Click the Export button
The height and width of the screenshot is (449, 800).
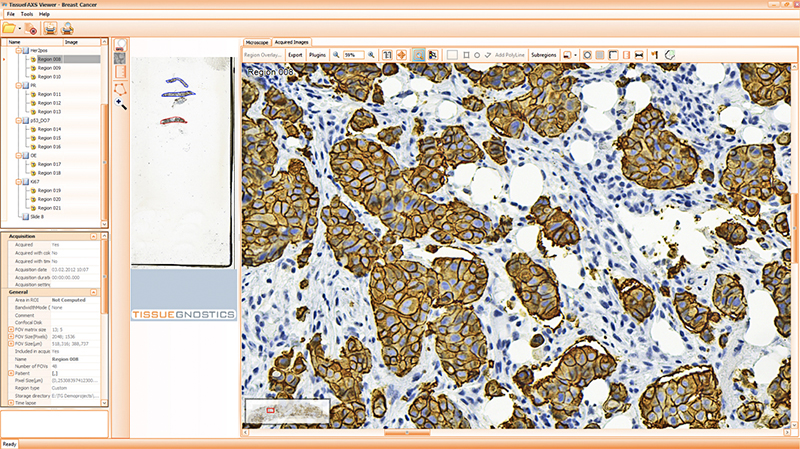pyautogui.click(x=295, y=54)
